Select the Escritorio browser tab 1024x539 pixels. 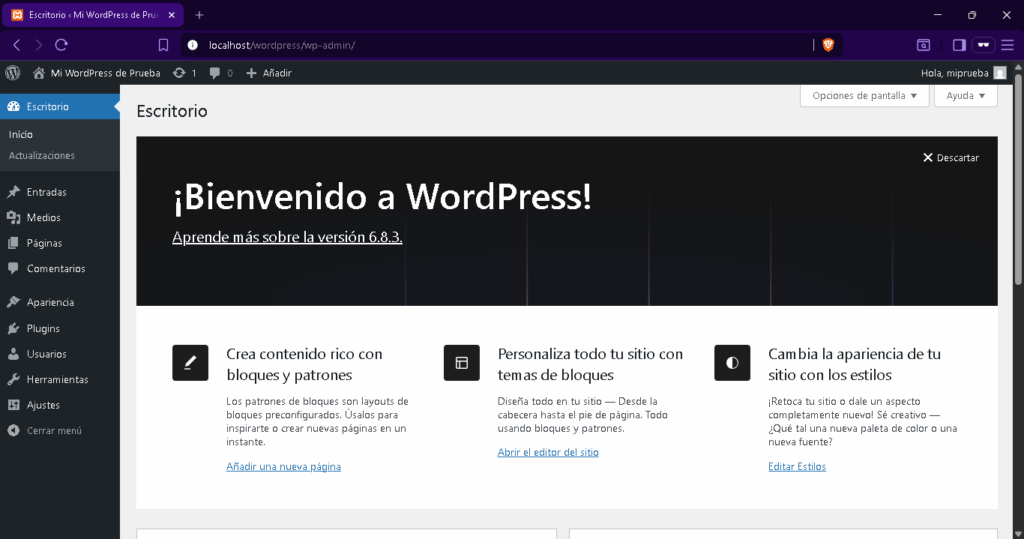click(x=93, y=14)
